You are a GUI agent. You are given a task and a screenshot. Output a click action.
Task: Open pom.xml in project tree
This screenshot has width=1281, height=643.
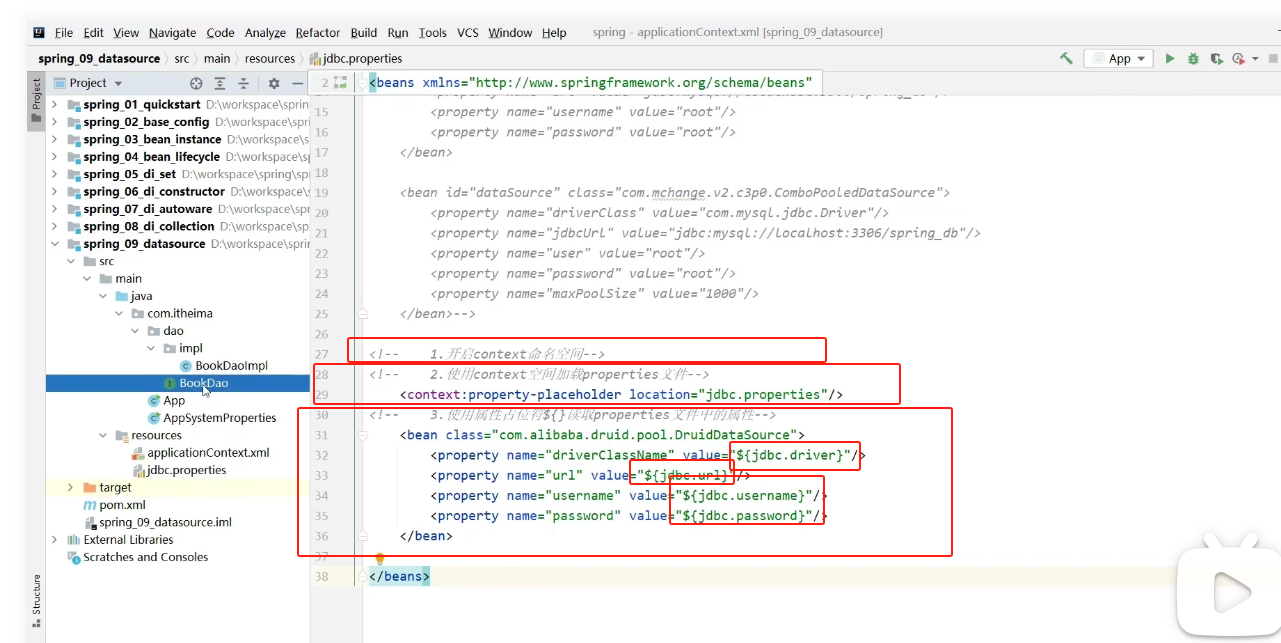[x=122, y=505]
